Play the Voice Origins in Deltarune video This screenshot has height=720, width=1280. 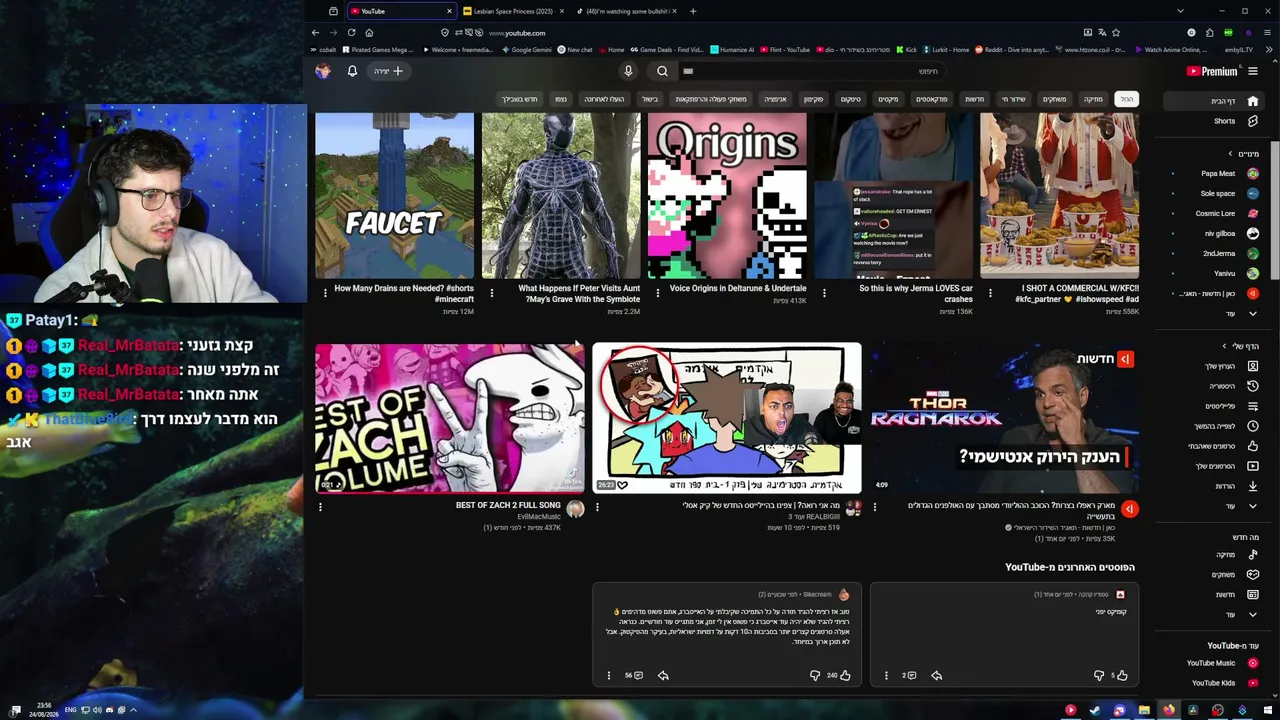[x=727, y=195]
